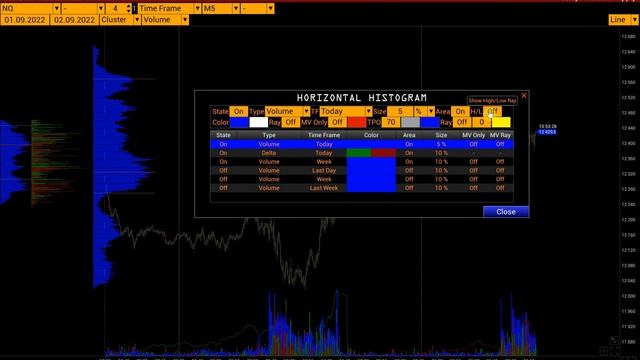Click the start date field 01.09.2022
Viewport: 640px width, 360px height.
point(25,20)
